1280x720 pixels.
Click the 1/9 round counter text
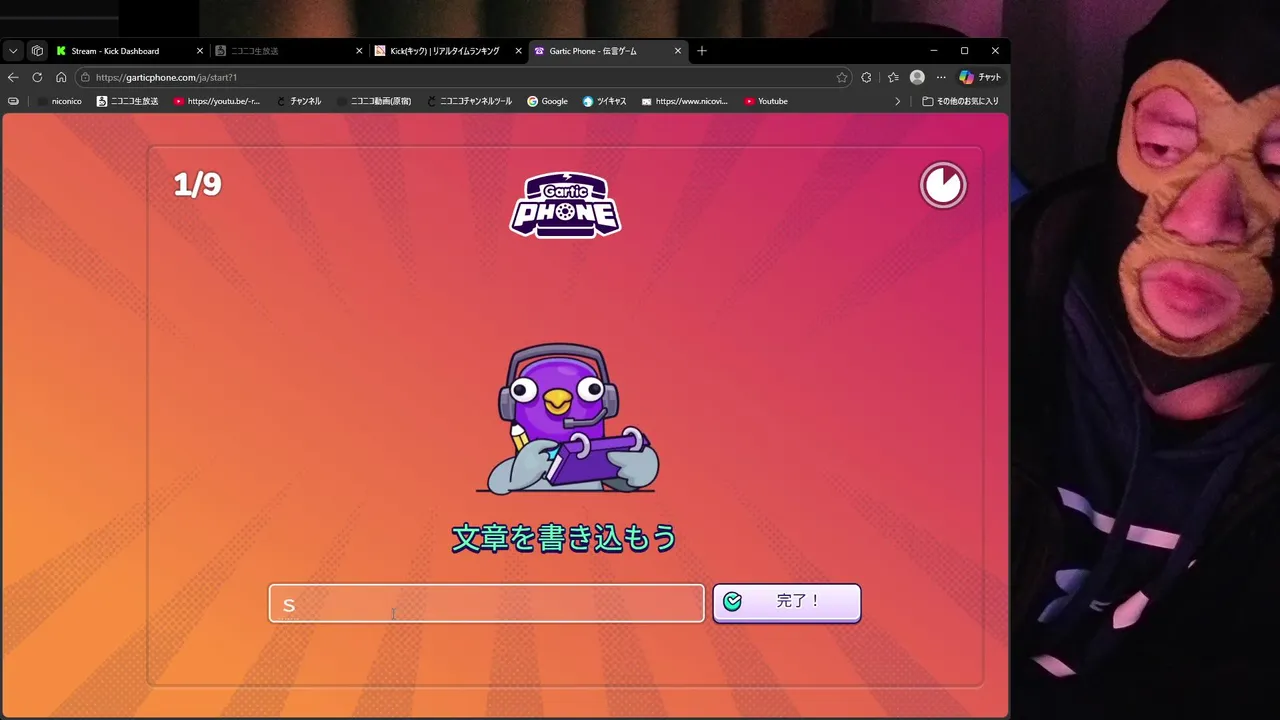coord(197,184)
